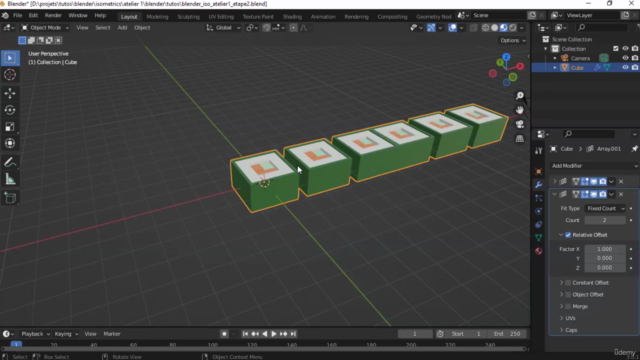Image resolution: width=640 pixels, height=360 pixels.
Task: Remove the second Array modifier
Action: click(621, 194)
